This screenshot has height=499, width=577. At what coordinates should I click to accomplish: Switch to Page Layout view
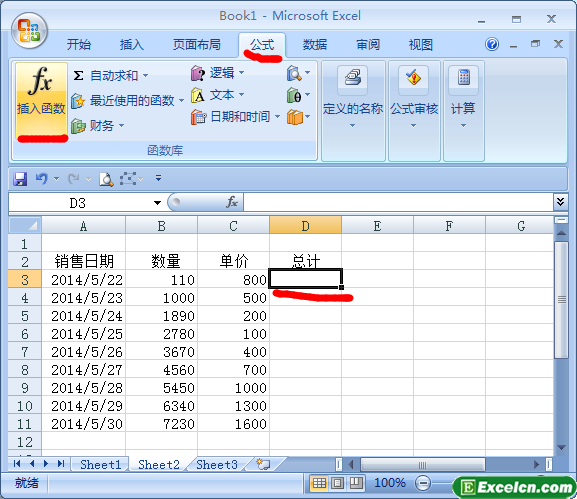337,483
